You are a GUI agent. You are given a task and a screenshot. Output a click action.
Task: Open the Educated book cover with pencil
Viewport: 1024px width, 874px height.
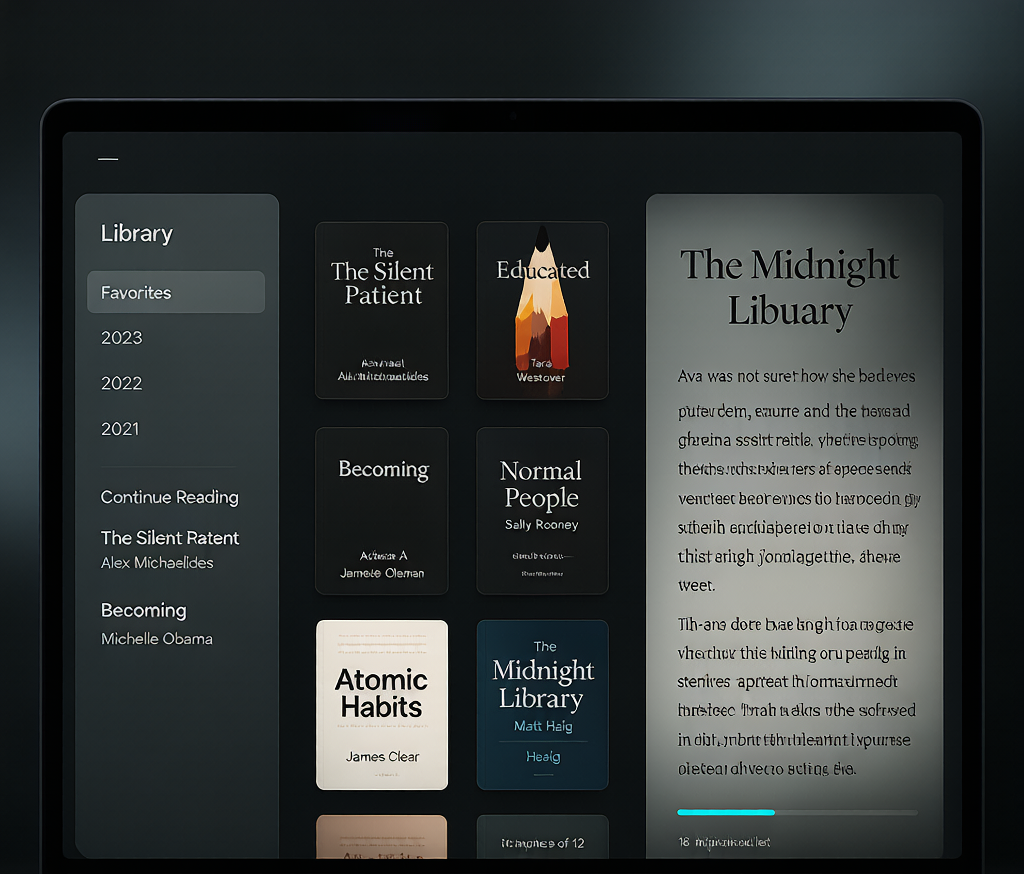click(x=542, y=310)
